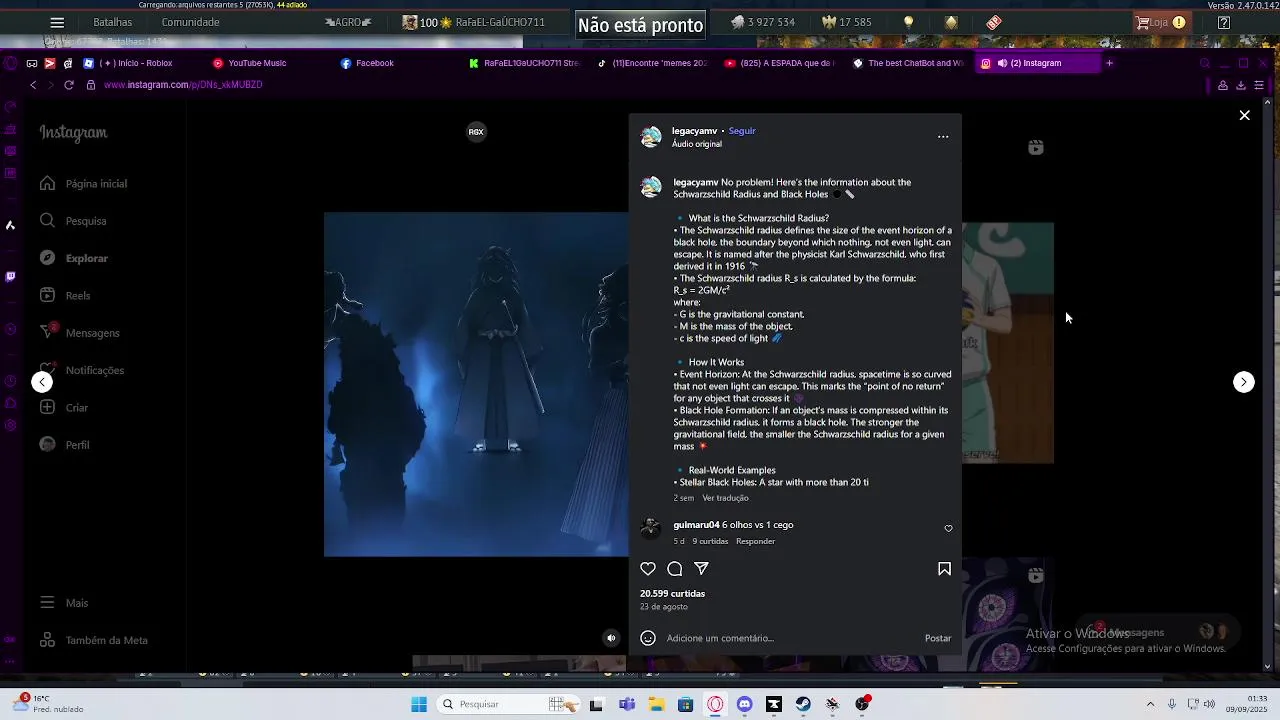Open Mensagens in the Instagram sidebar

(x=79, y=333)
